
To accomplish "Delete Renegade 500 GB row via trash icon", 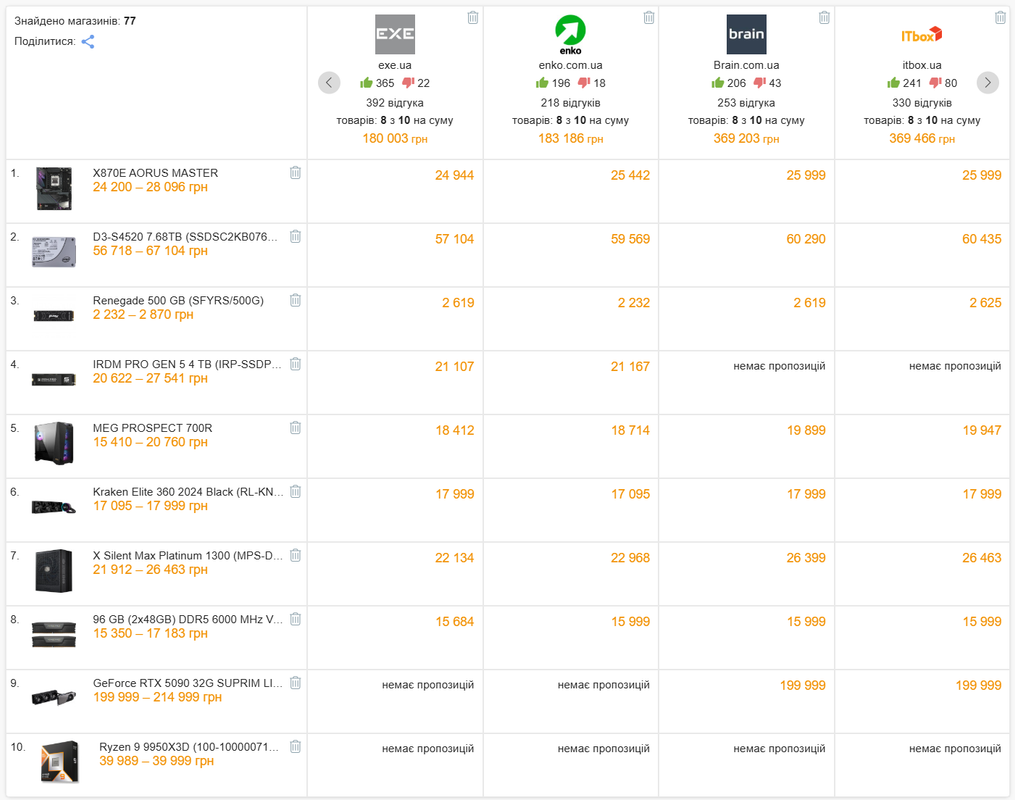I will [295, 300].
